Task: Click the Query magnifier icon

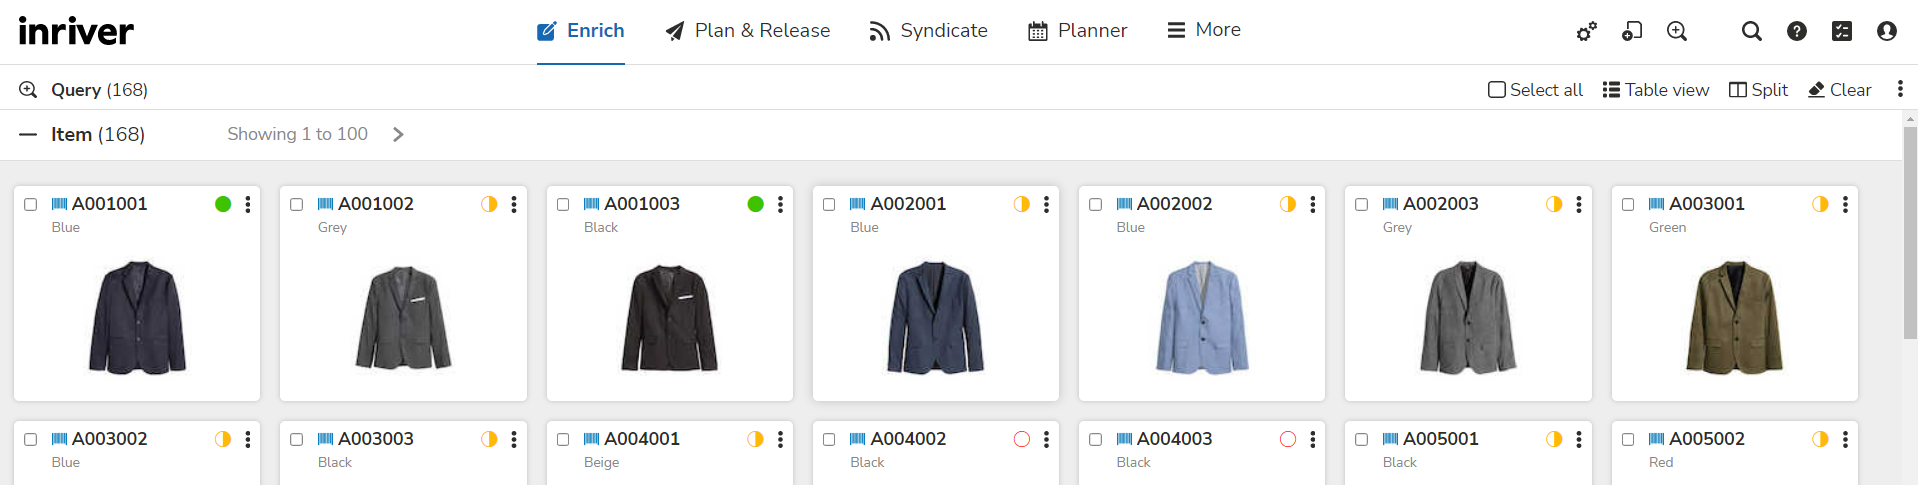Action: (x=28, y=90)
